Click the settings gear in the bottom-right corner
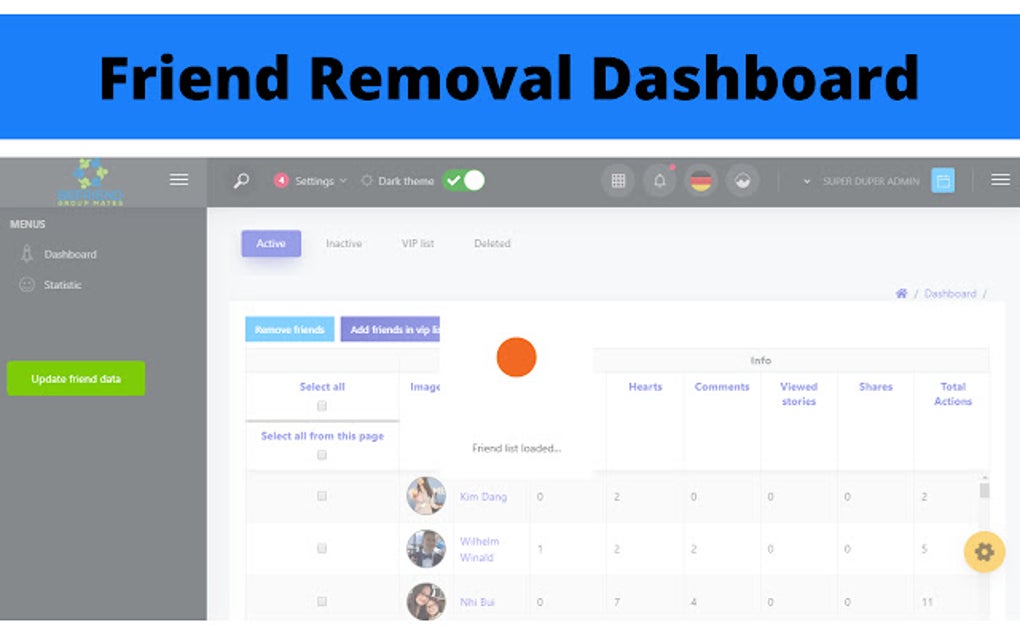 [984, 552]
